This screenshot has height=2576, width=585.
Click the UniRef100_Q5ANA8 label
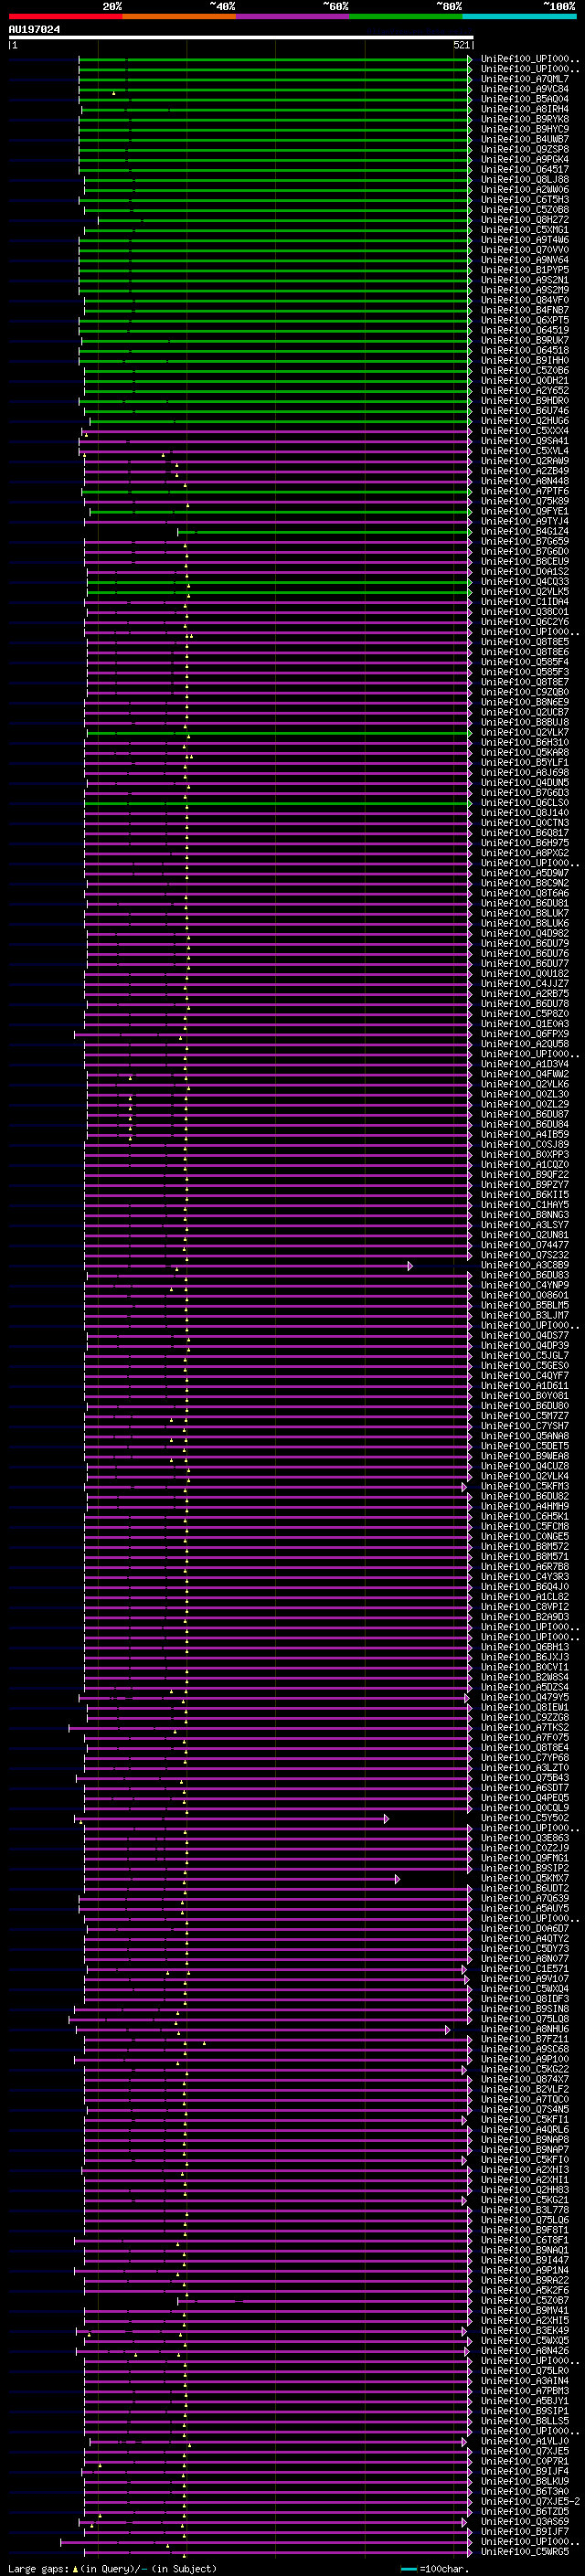click(x=524, y=1436)
